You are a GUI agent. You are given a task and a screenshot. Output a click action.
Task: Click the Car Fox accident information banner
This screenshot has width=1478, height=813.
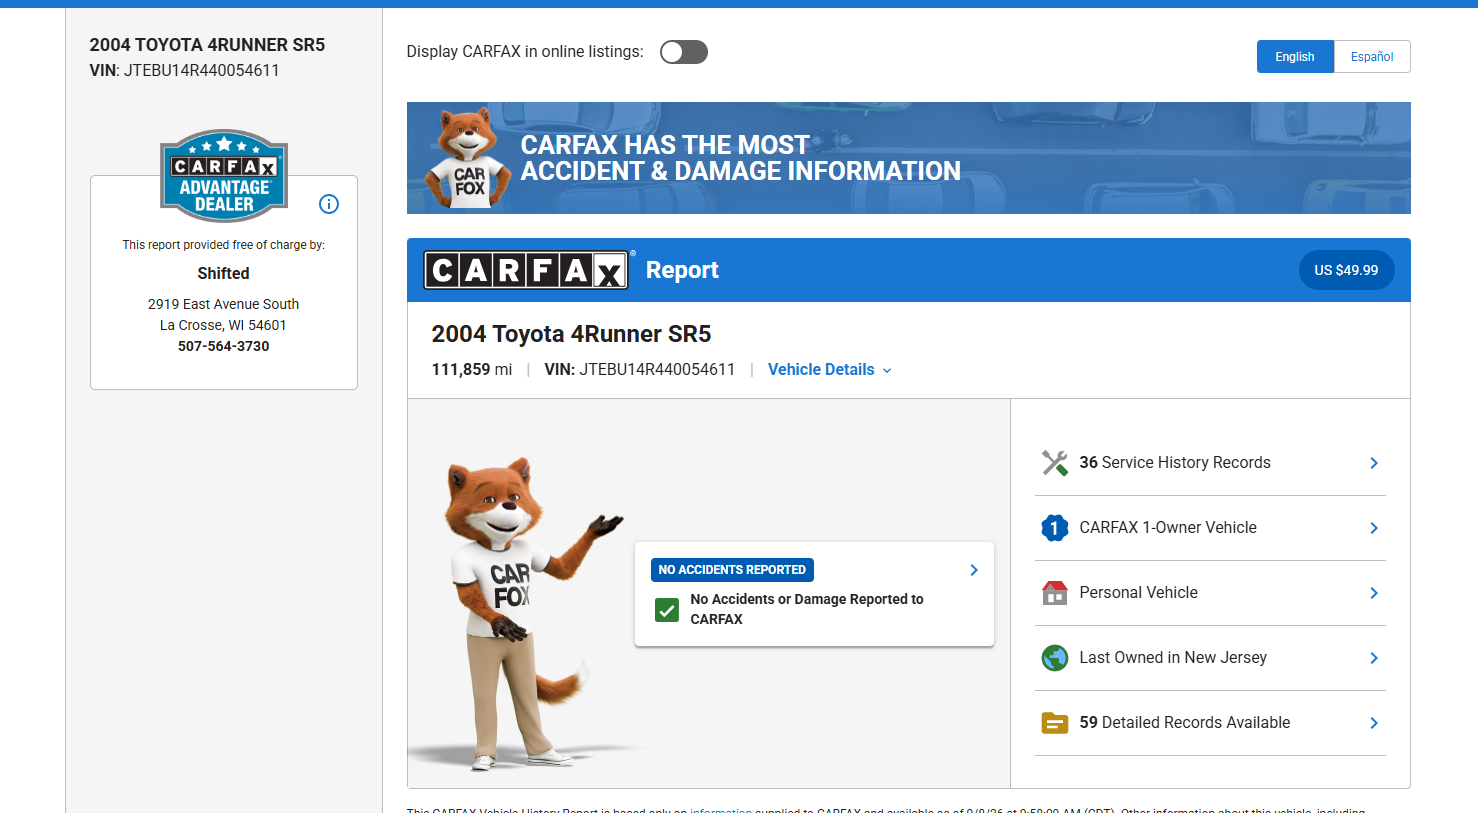click(908, 158)
